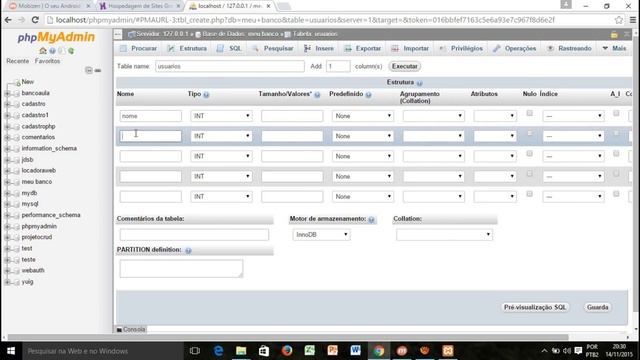Viewport: 640px width, 360px height.
Task: Click Executar button
Action: pyautogui.click(x=404, y=66)
